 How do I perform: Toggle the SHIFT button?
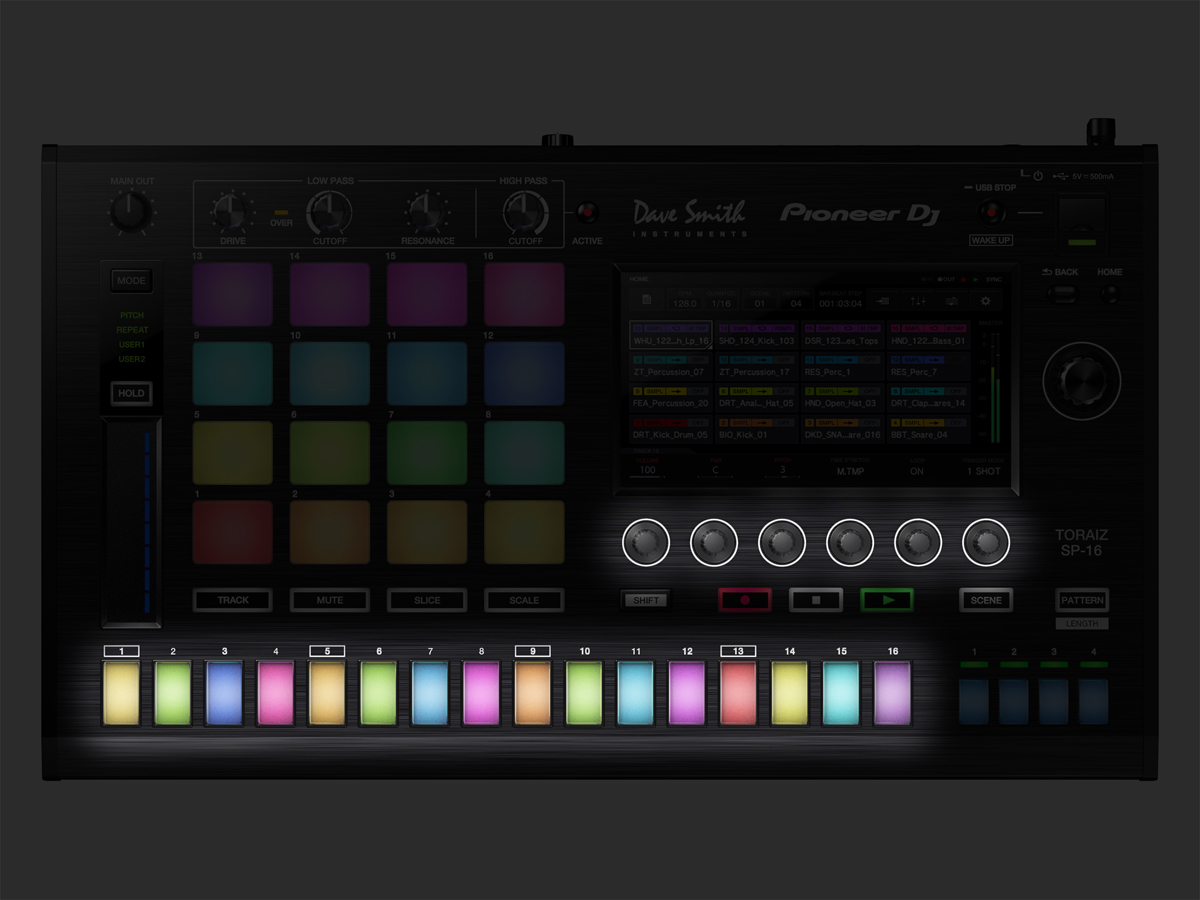645,600
